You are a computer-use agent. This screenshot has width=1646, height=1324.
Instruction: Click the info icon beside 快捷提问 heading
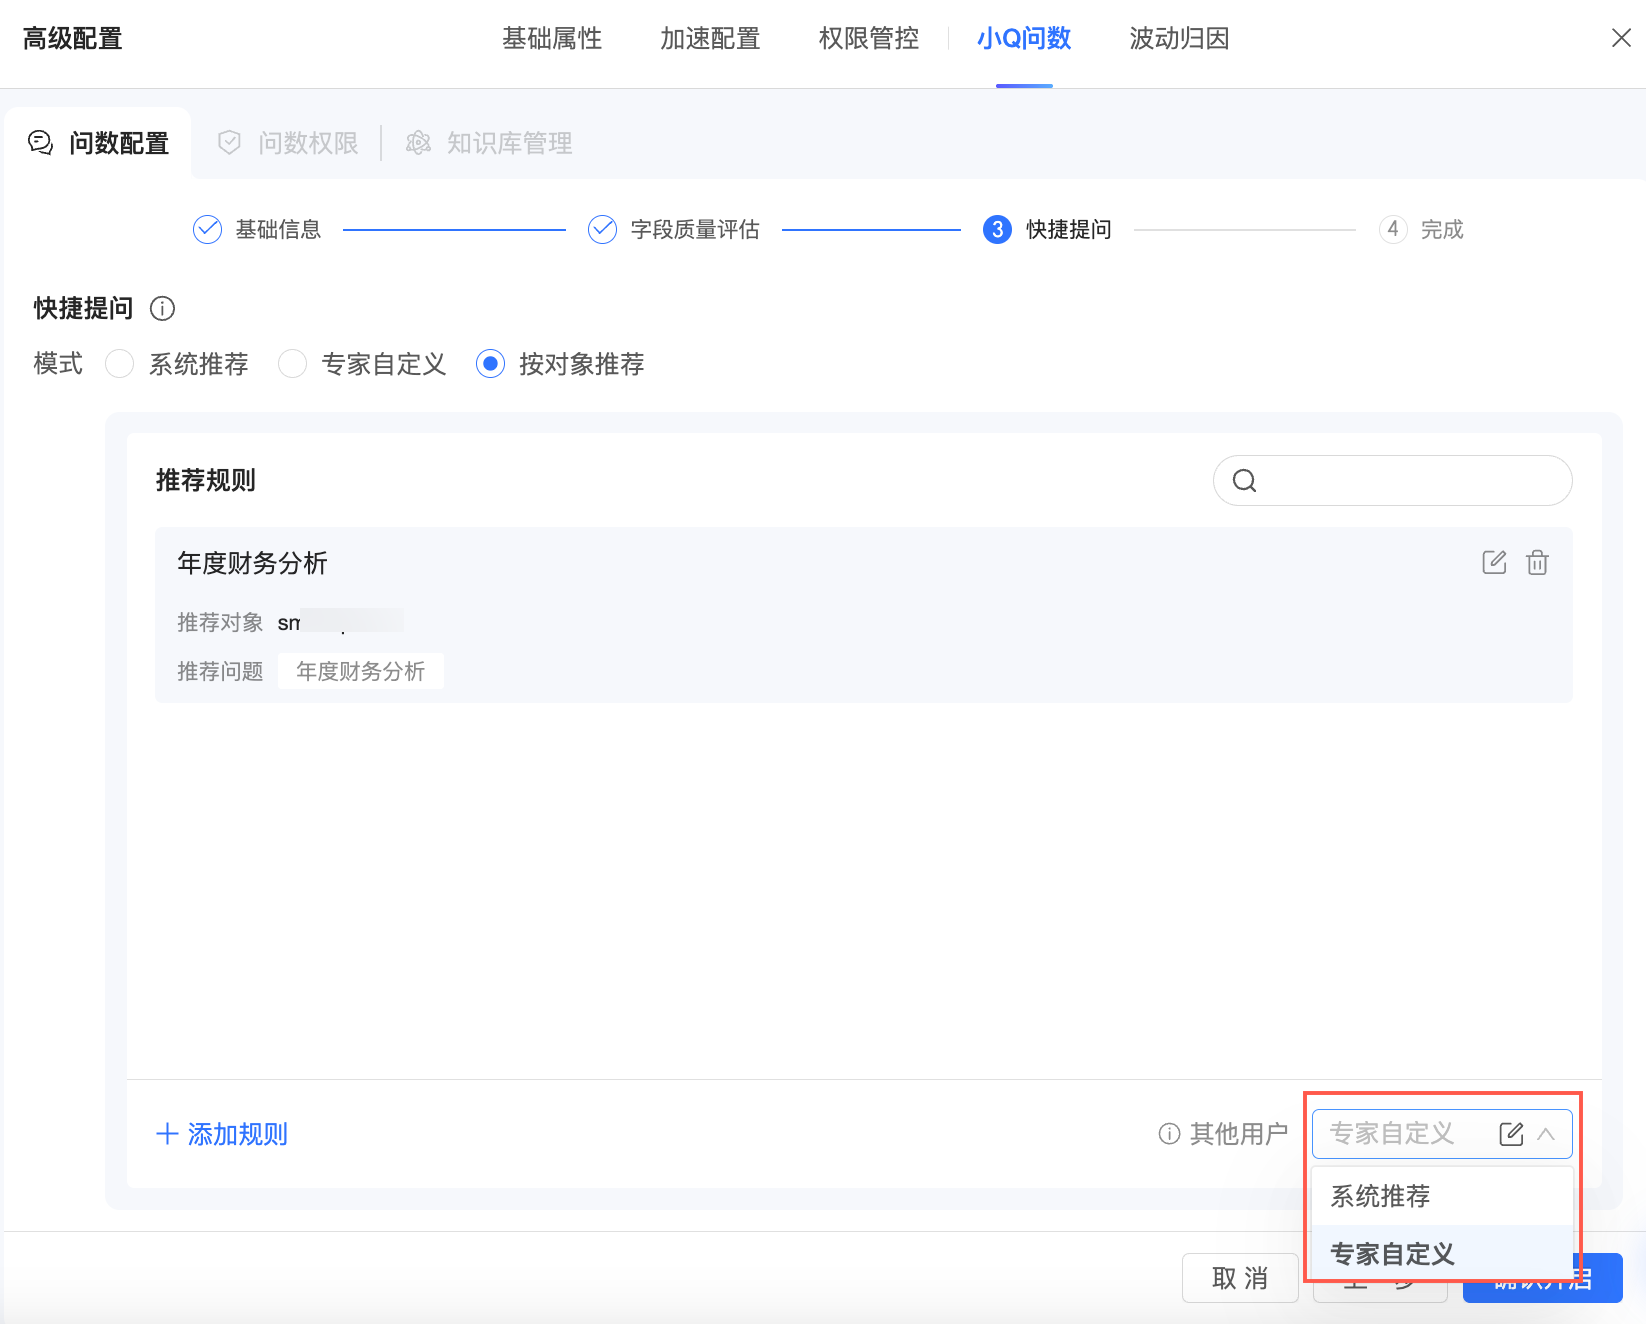point(162,308)
